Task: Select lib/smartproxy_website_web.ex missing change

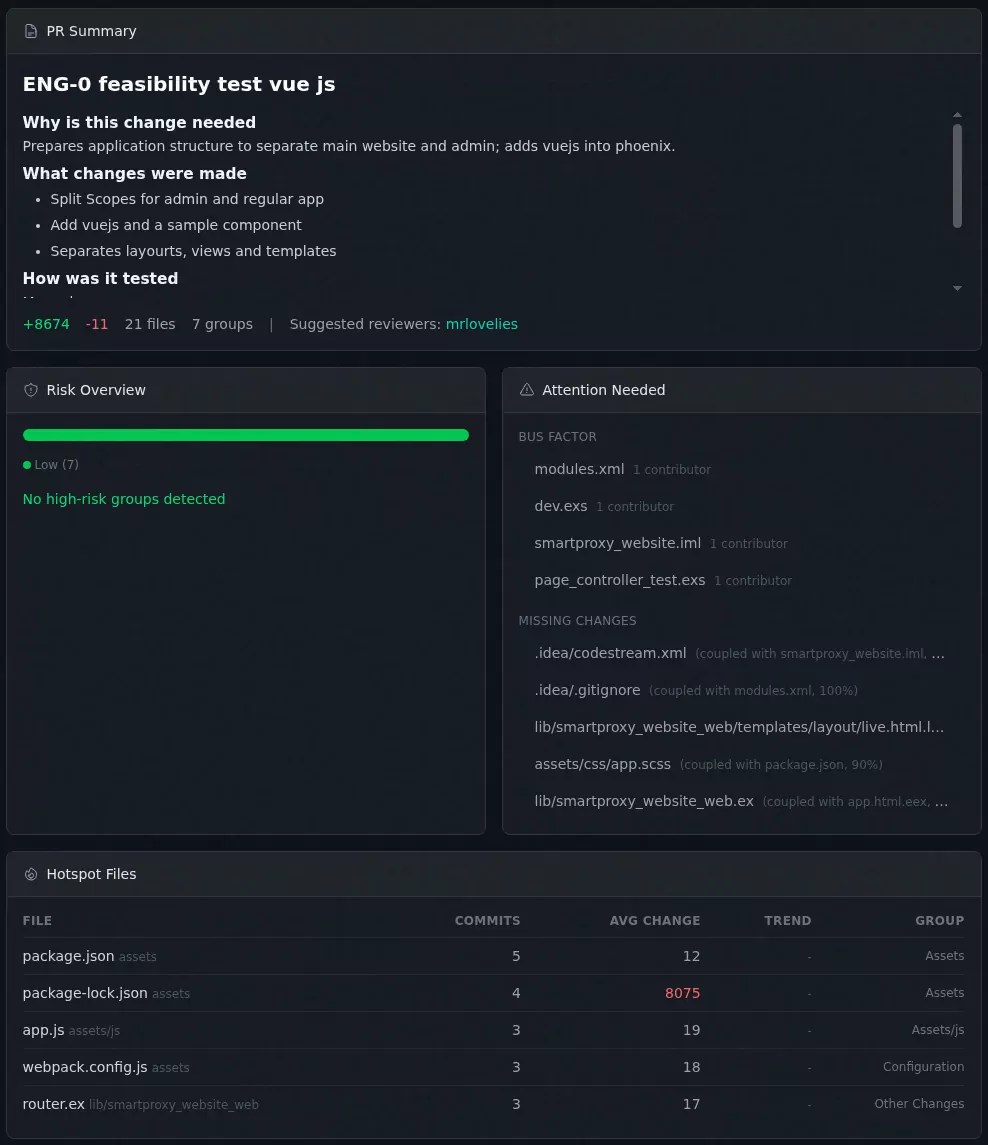Action: (x=644, y=801)
